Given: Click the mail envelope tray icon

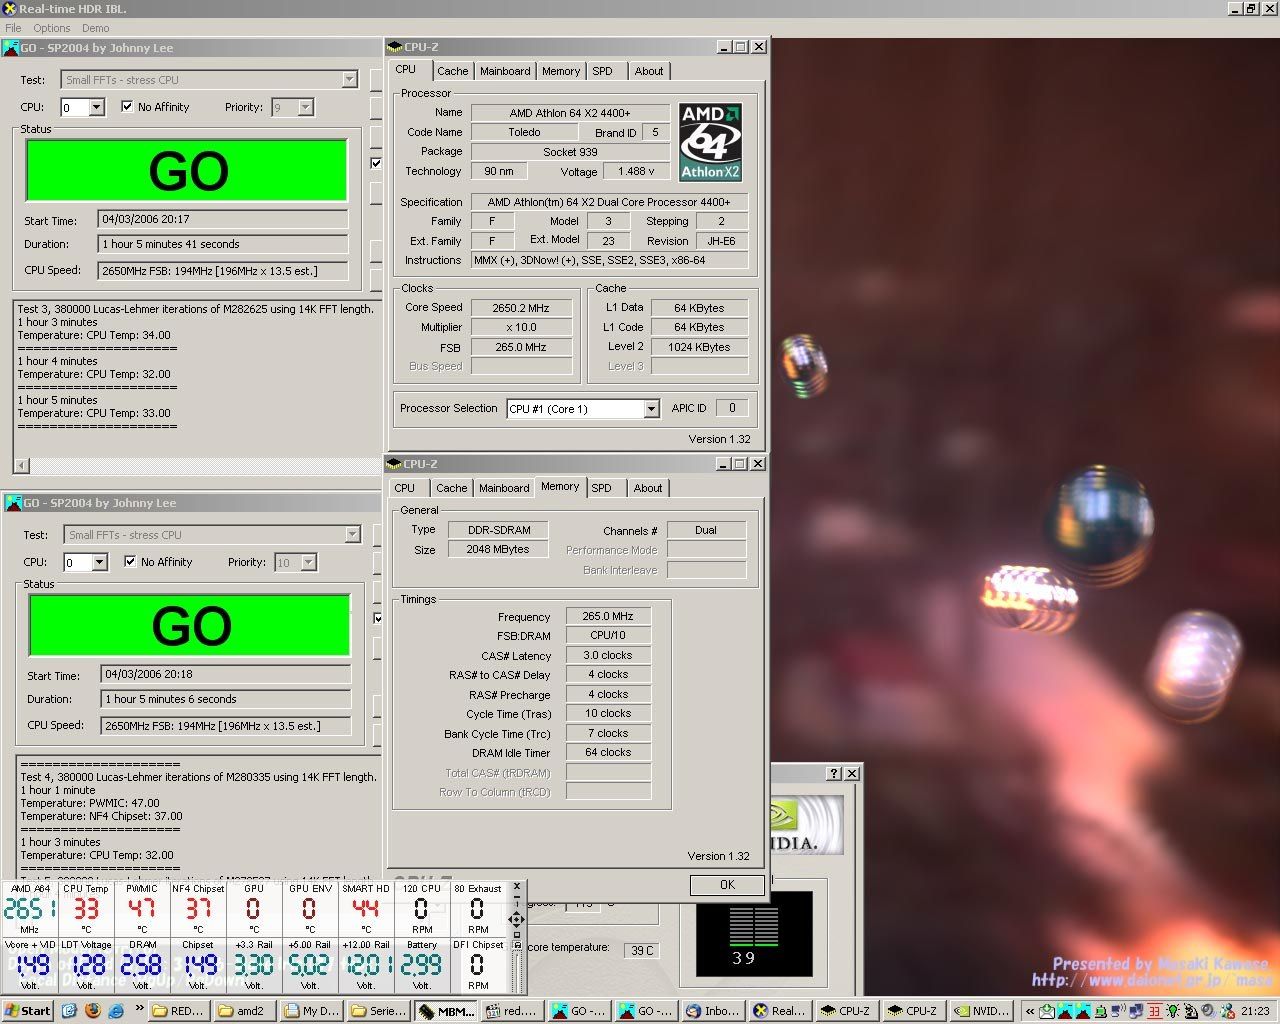Looking at the screenshot, I should tap(1046, 1011).
